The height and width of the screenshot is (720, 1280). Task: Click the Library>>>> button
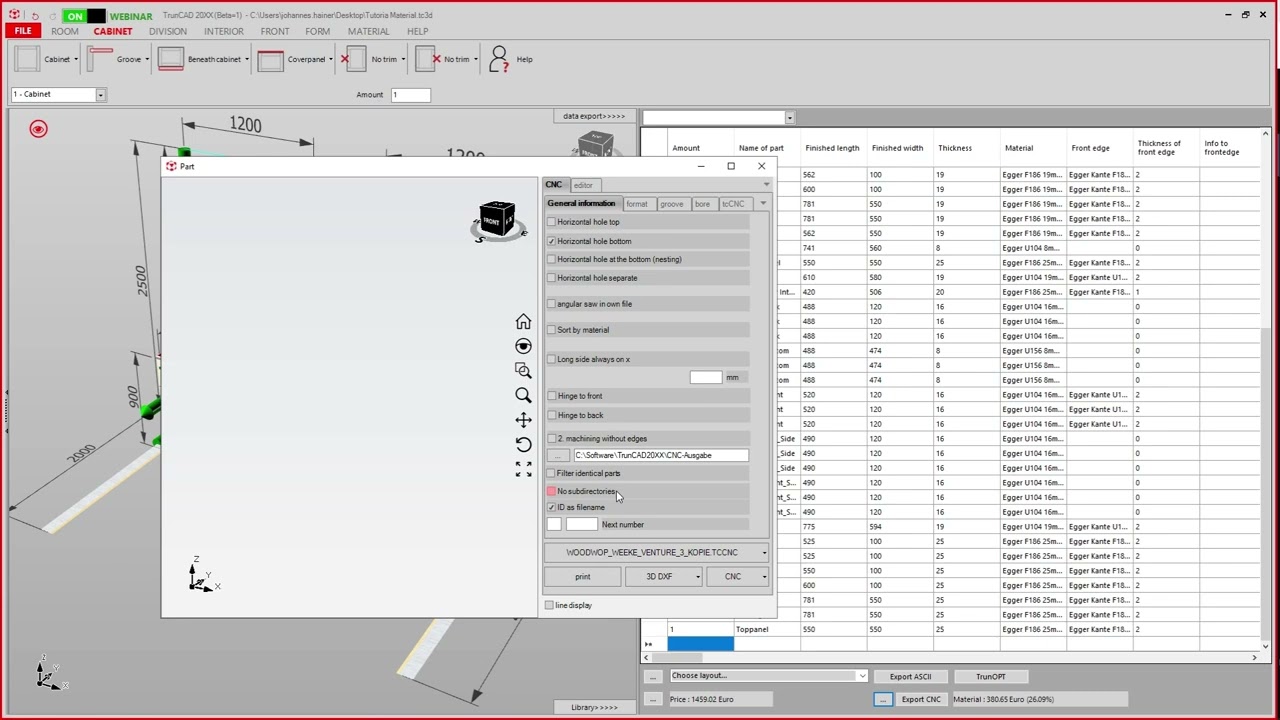pyautogui.click(x=594, y=707)
